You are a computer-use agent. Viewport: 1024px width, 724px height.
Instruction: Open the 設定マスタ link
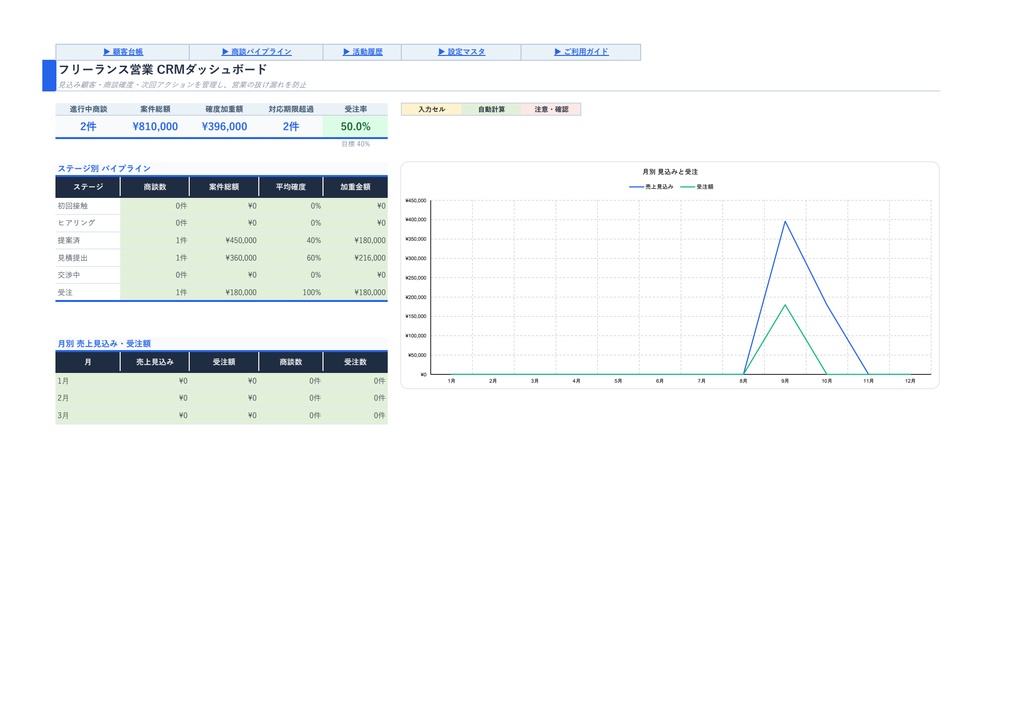click(x=461, y=52)
